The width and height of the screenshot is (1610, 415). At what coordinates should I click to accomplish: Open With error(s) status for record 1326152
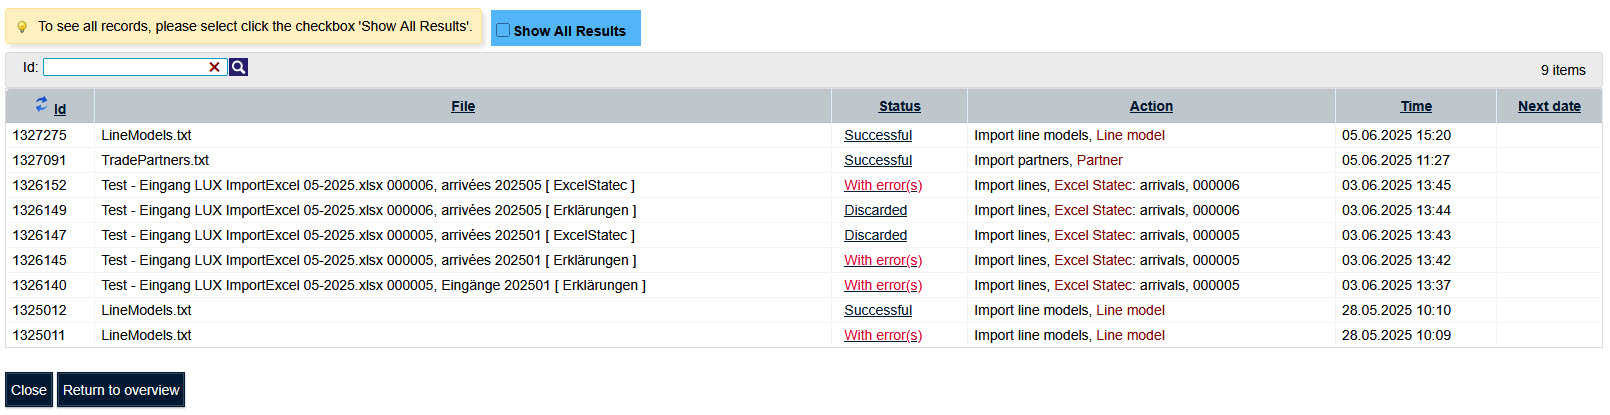click(x=883, y=185)
